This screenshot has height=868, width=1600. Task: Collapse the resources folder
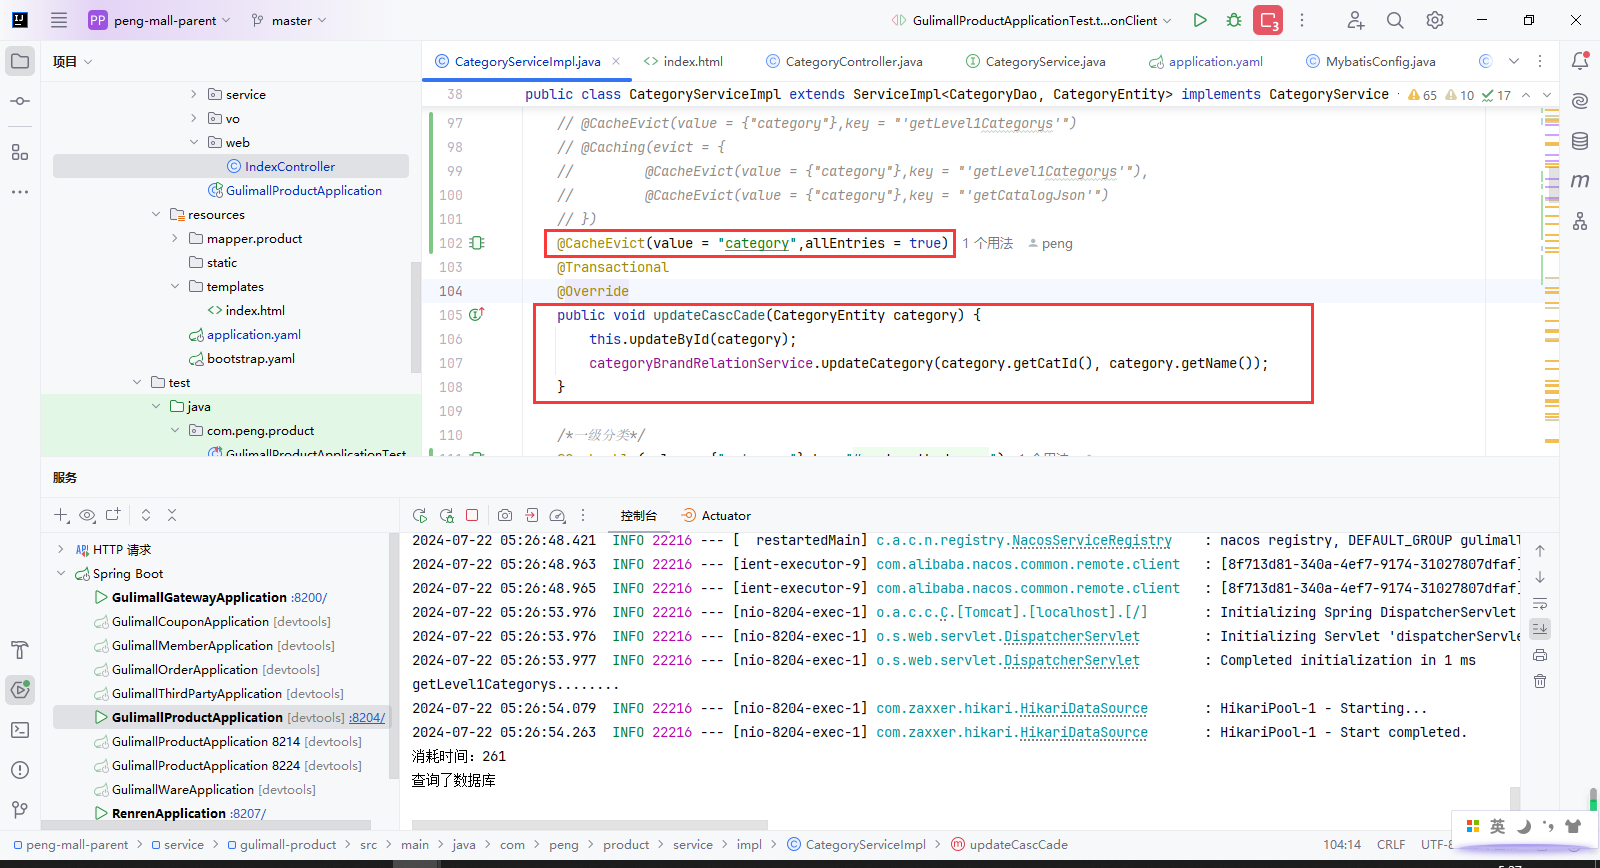pos(156,214)
